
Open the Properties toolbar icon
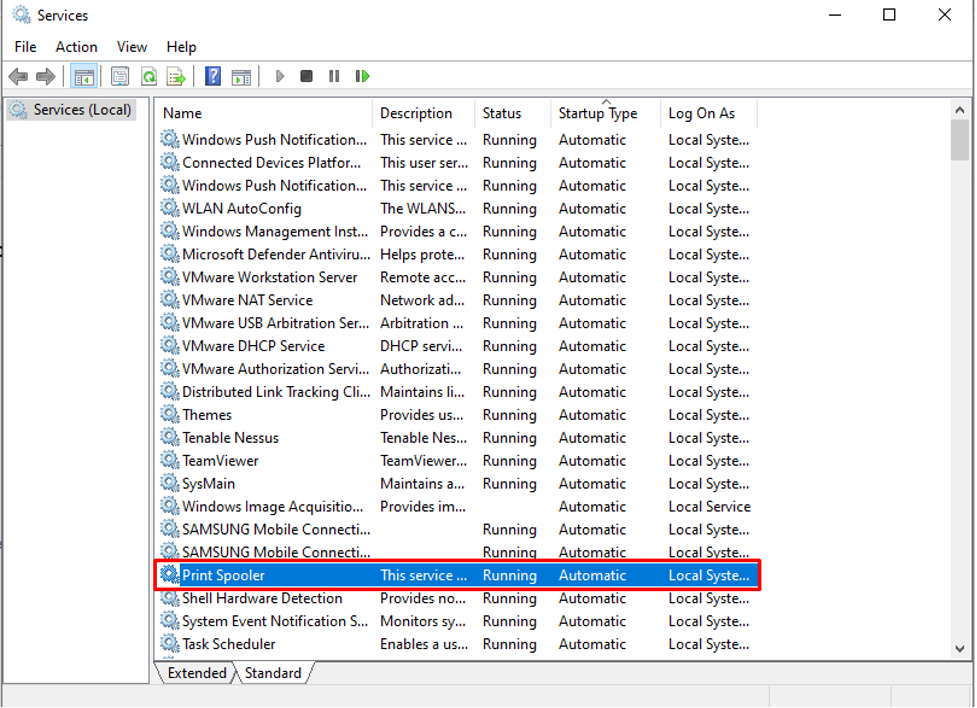pos(120,77)
